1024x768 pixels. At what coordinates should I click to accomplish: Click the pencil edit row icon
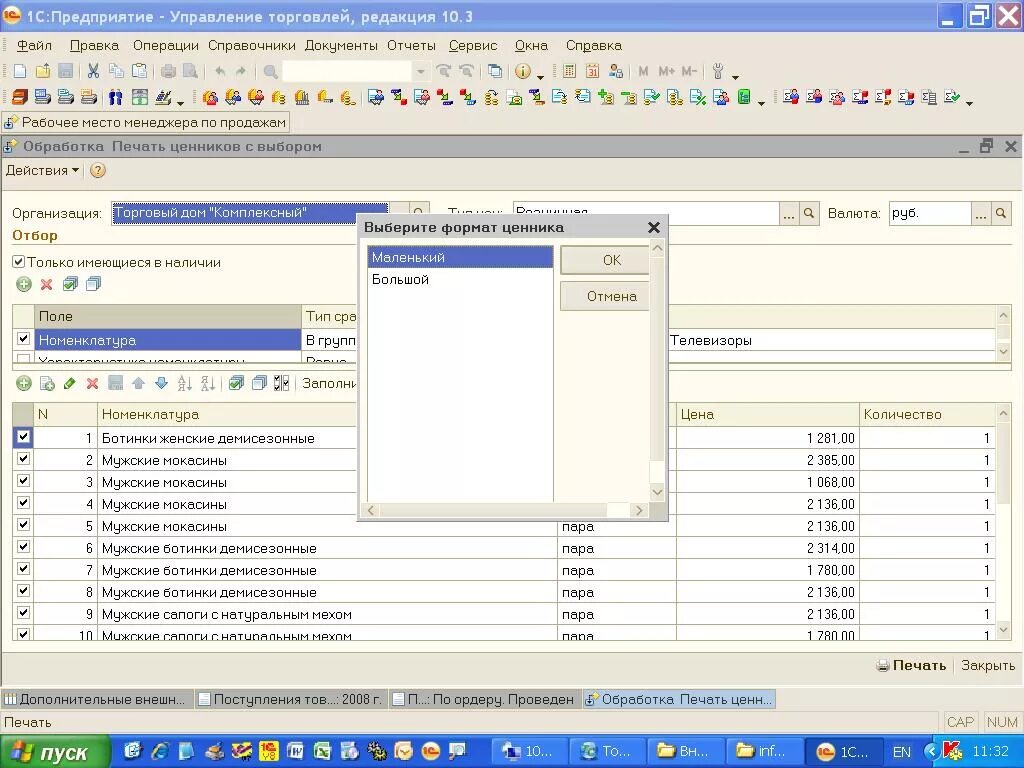[69, 383]
